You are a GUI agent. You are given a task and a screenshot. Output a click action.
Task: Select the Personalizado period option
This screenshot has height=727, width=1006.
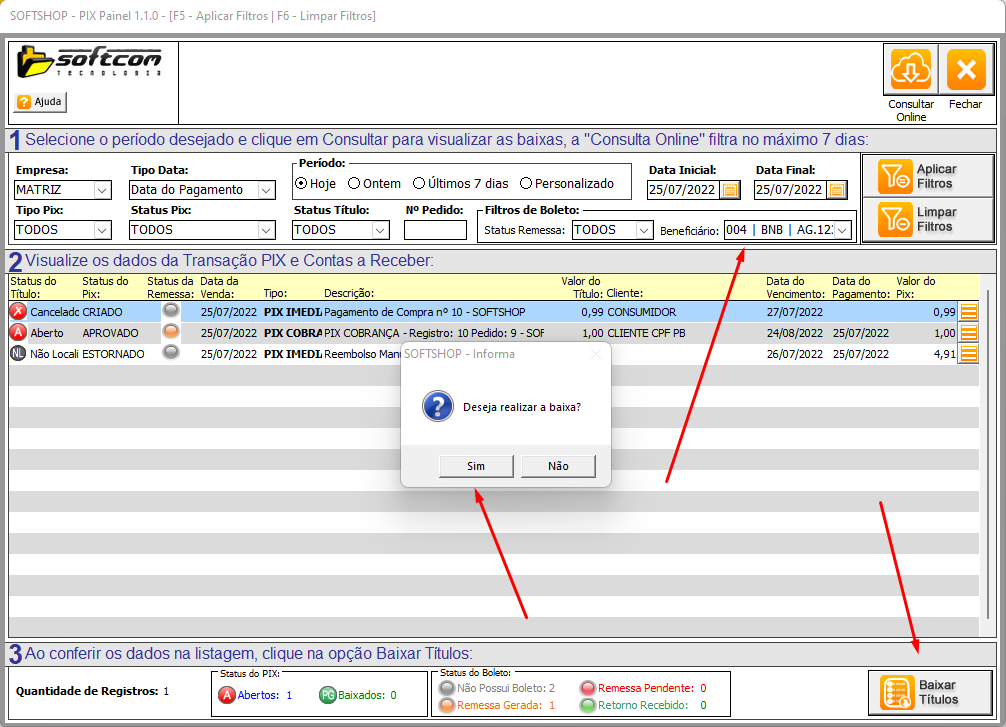526,184
